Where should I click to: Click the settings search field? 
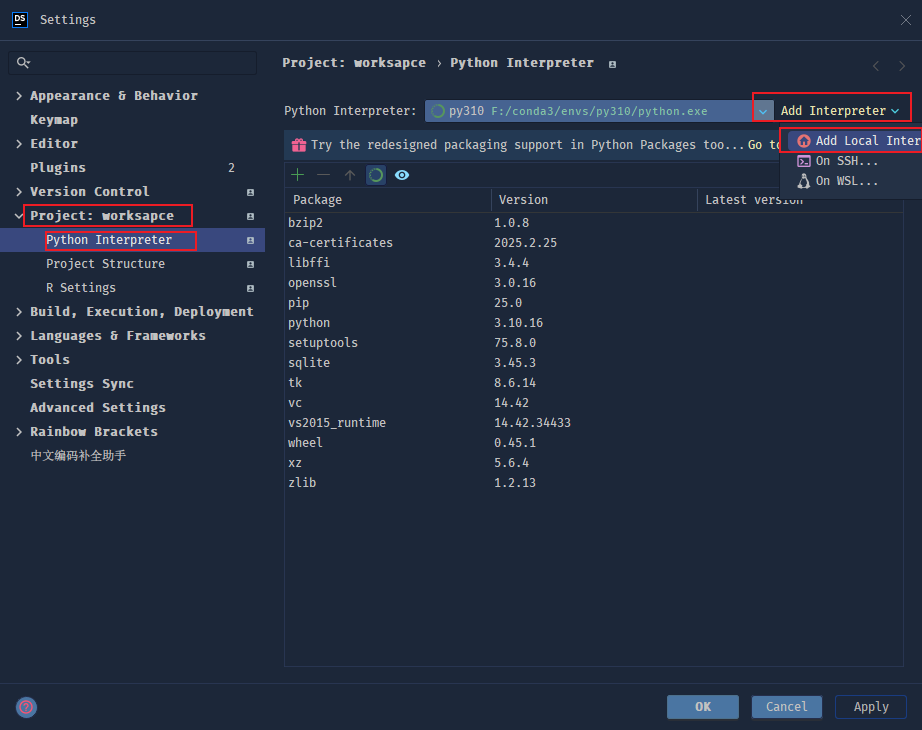[132, 63]
